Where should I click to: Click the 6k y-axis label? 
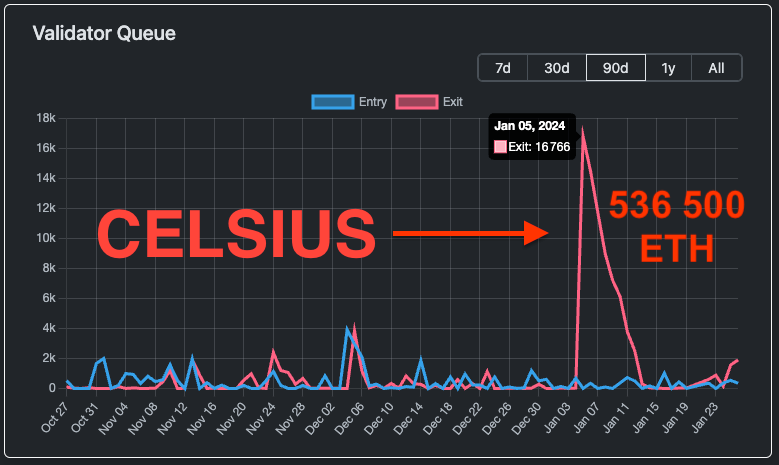49,298
